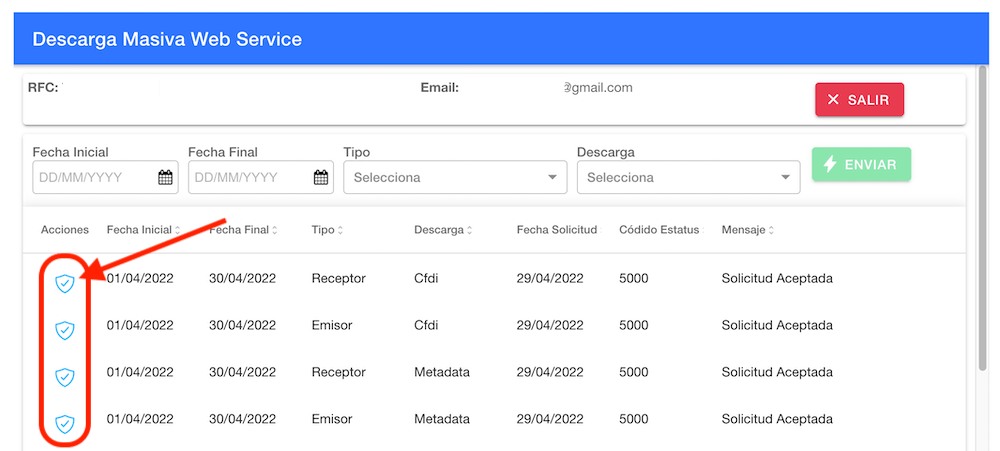The image size is (1000, 451).
Task: Click the ENVIAR button
Action: pyautogui.click(x=861, y=165)
